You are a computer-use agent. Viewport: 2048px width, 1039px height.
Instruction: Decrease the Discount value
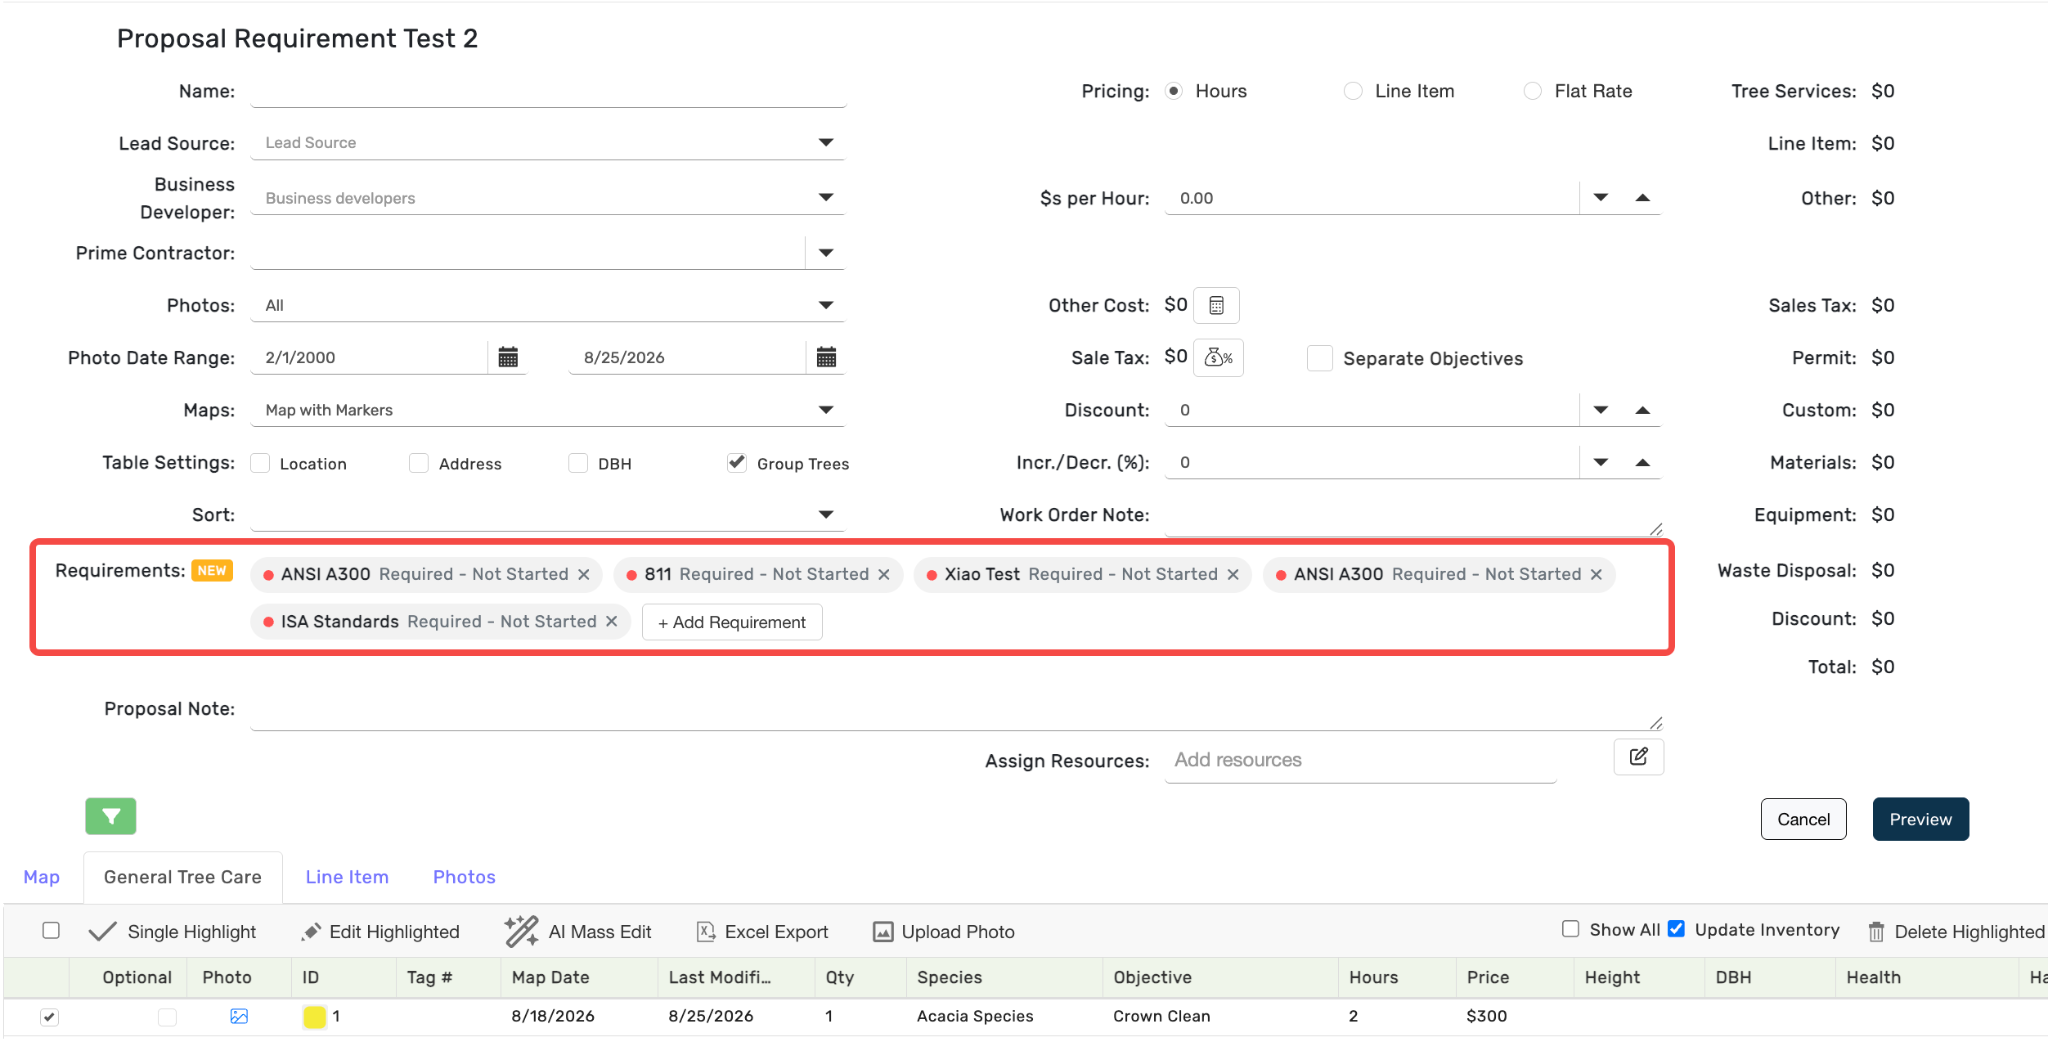1601,410
